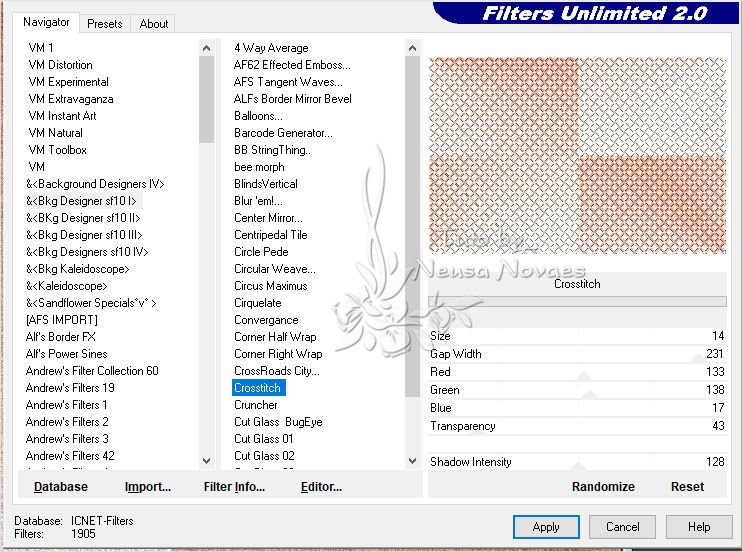Select the VM Toolbox category
The width and height of the screenshot is (743, 552).
(57, 150)
